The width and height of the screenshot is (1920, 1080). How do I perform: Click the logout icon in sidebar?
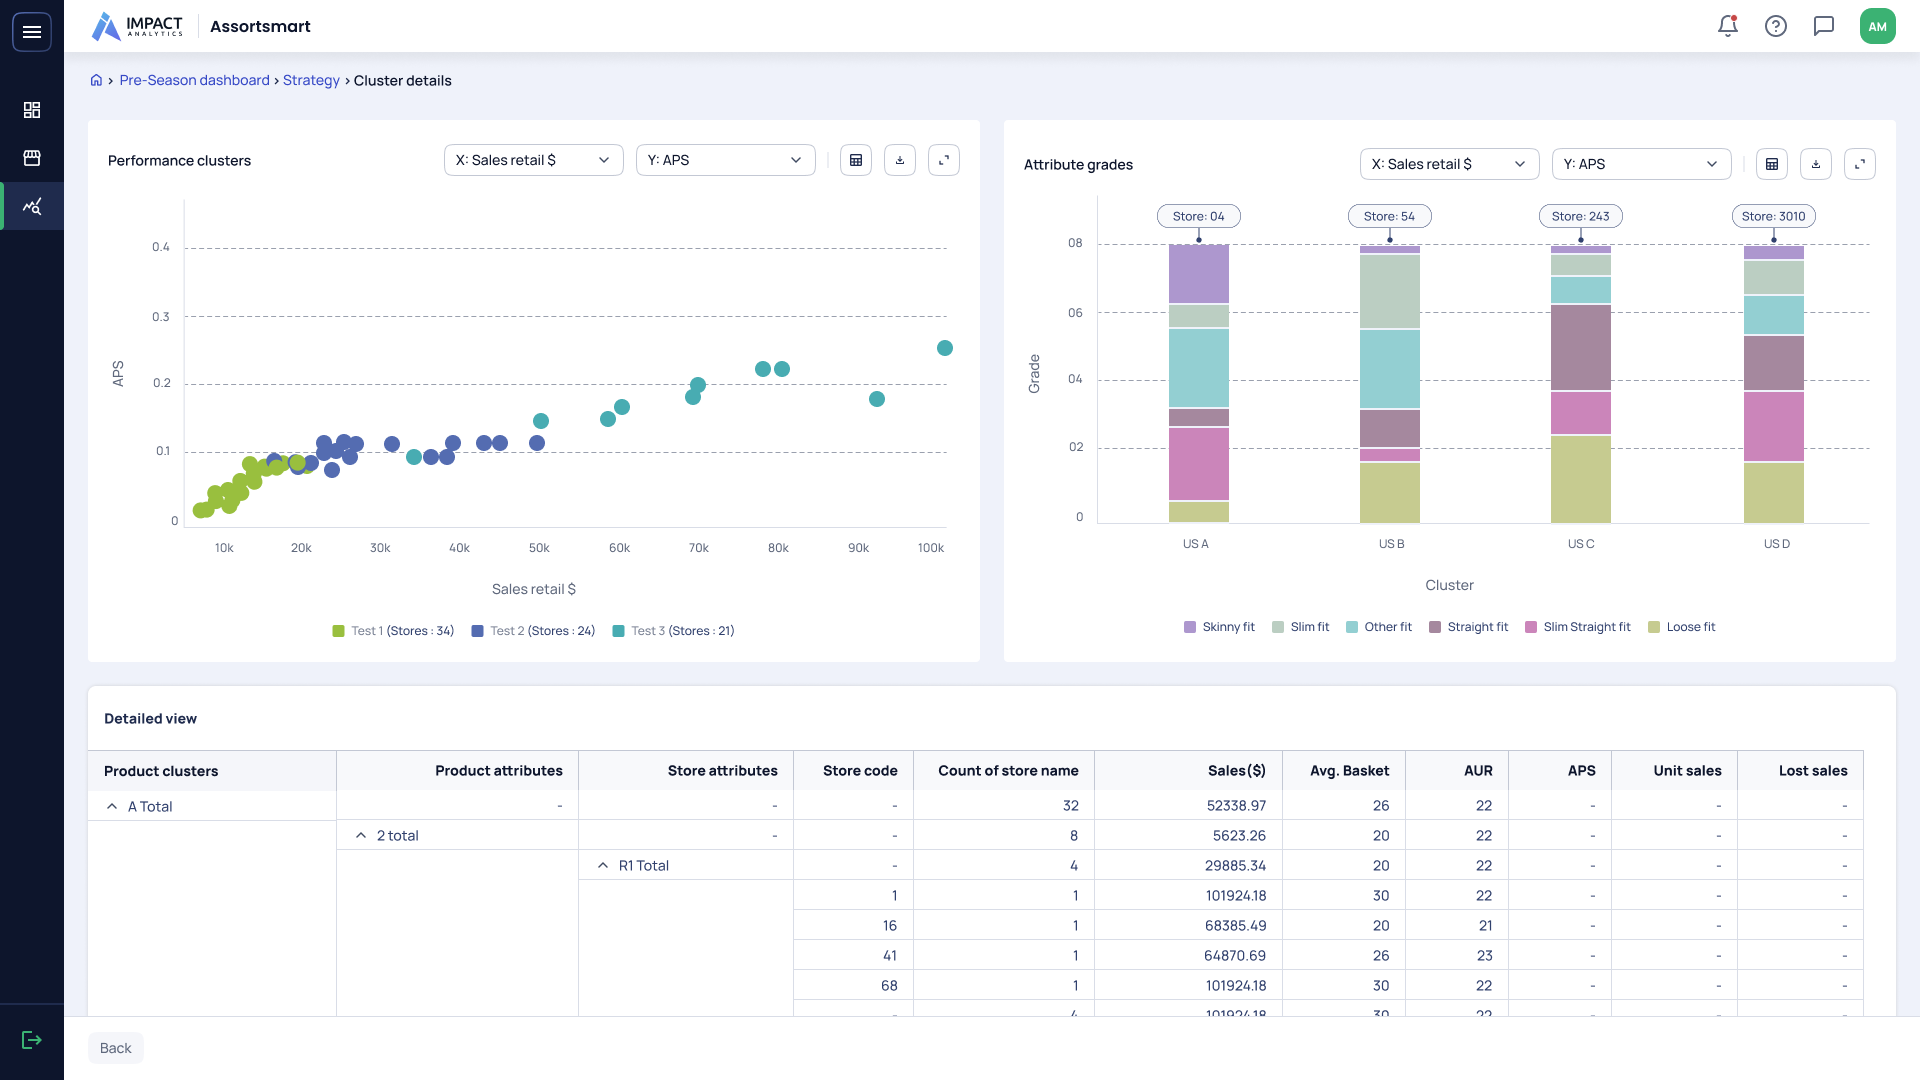pyautogui.click(x=32, y=1040)
